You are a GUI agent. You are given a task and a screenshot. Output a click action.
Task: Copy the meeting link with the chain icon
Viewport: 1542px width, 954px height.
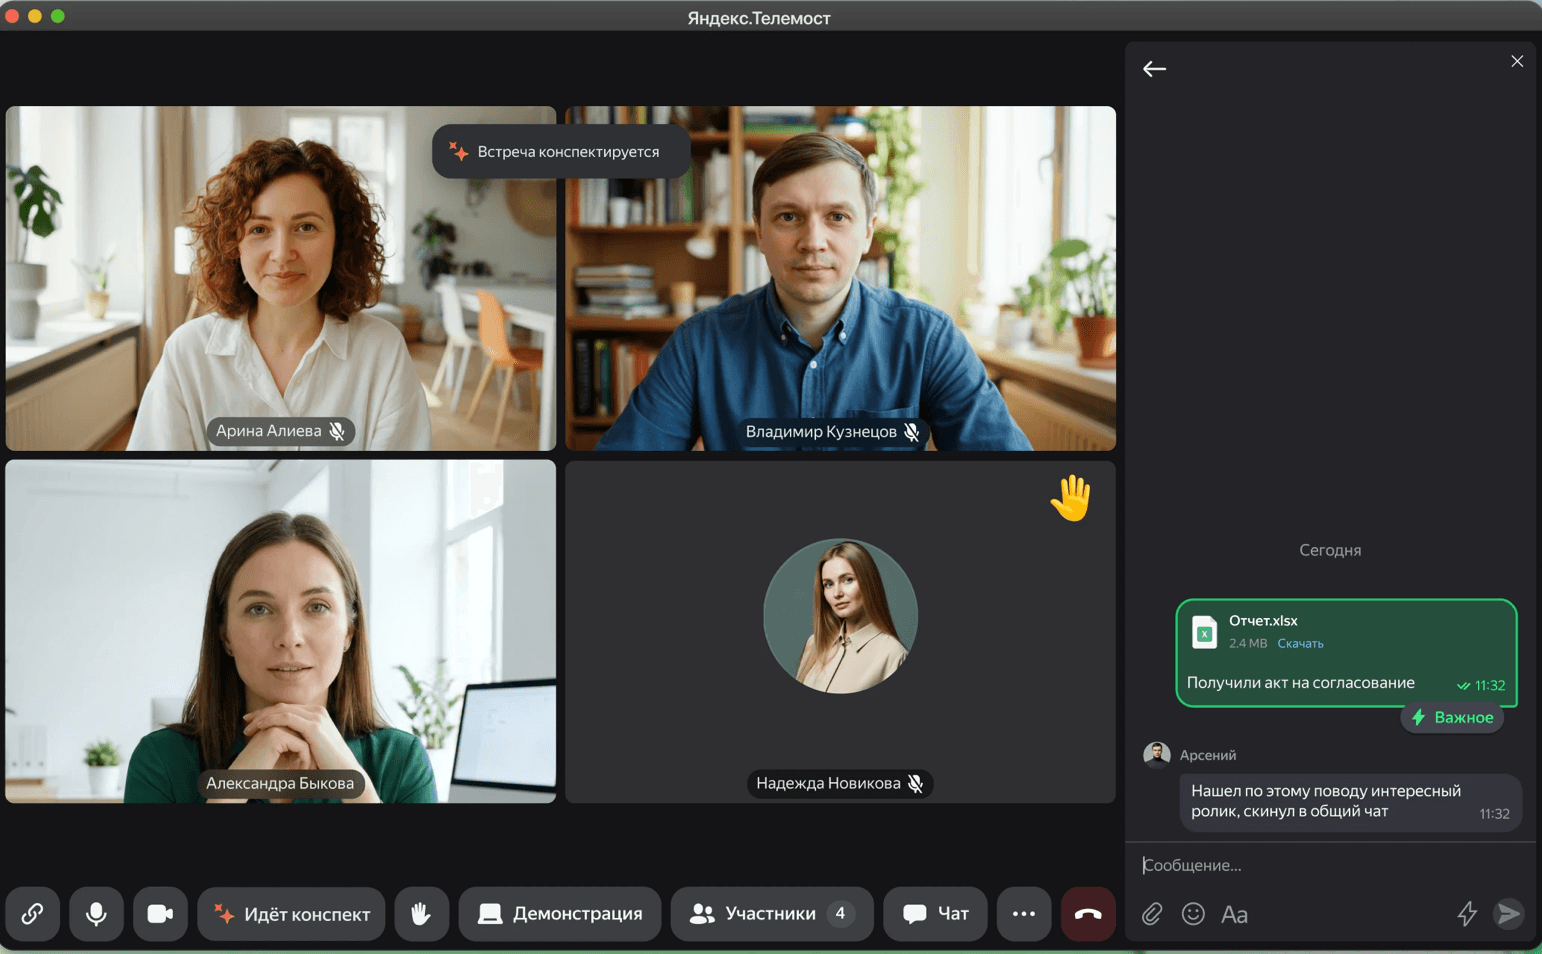(x=32, y=913)
